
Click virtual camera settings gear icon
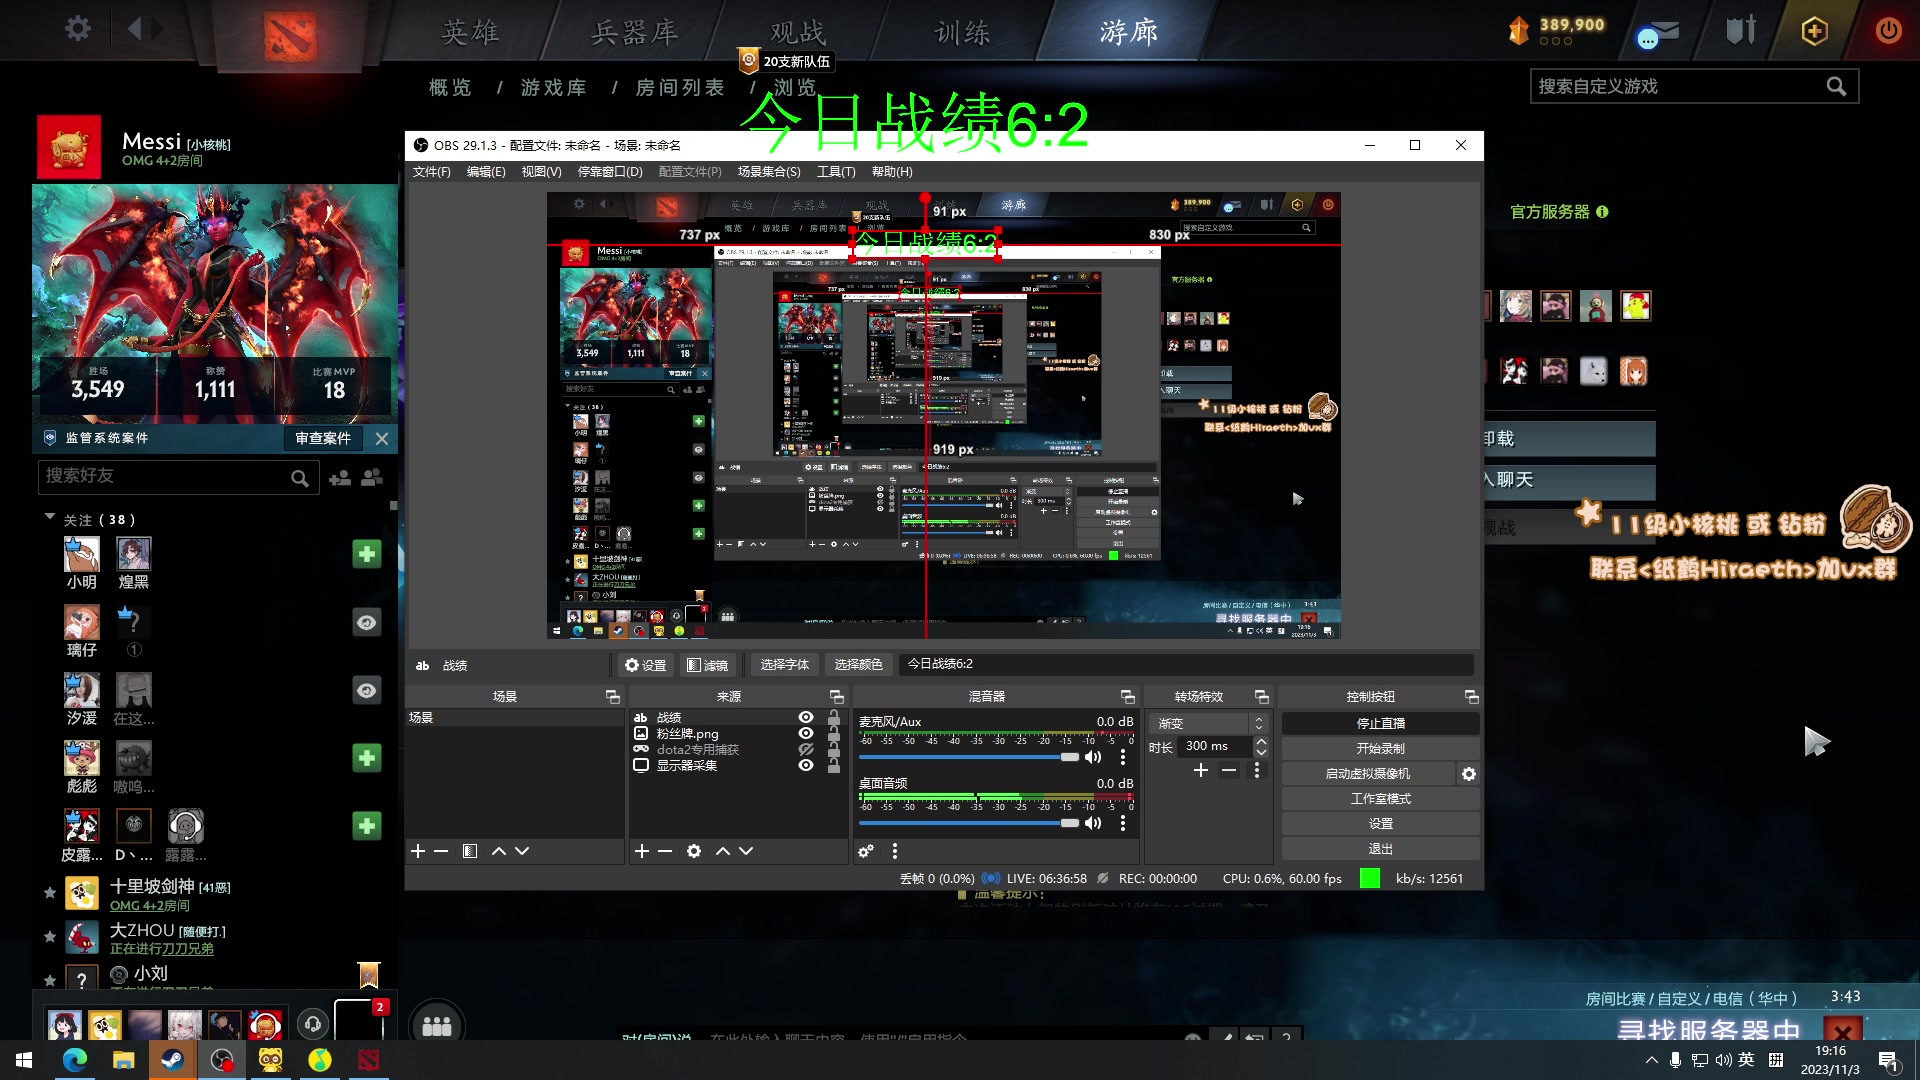pos(1468,774)
